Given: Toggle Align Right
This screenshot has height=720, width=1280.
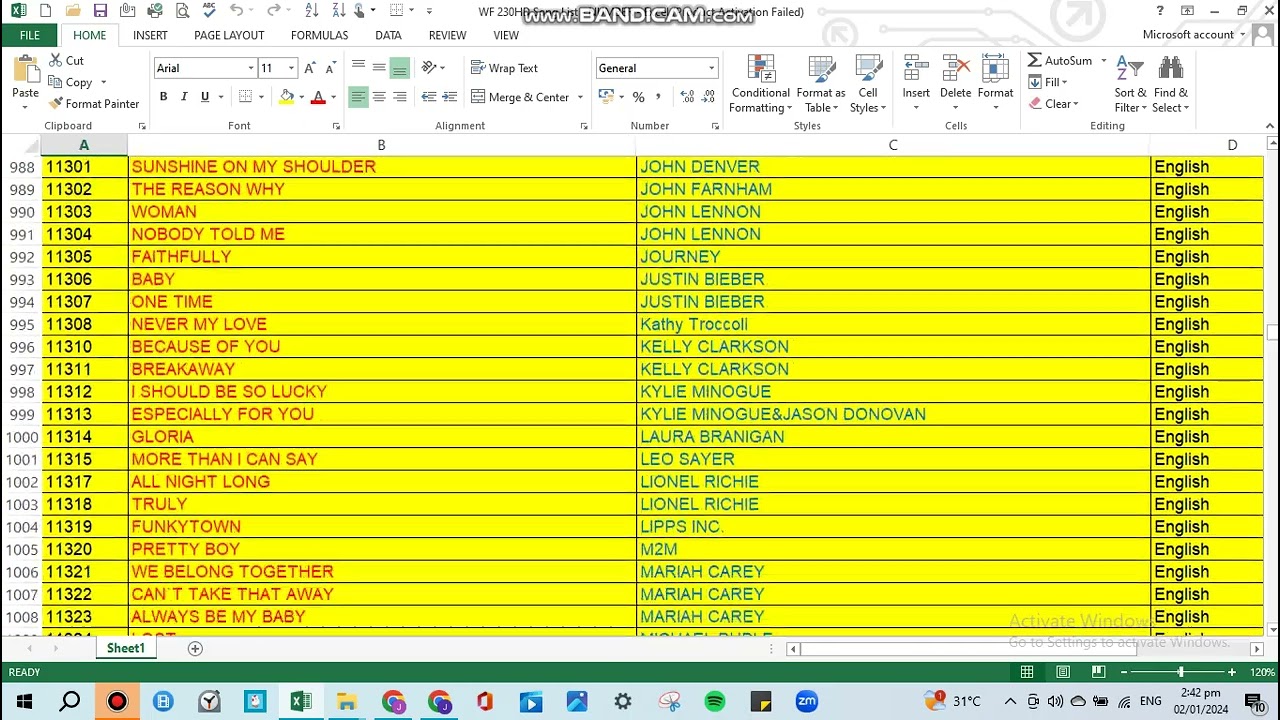Looking at the screenshot, I should pos(399,97).
